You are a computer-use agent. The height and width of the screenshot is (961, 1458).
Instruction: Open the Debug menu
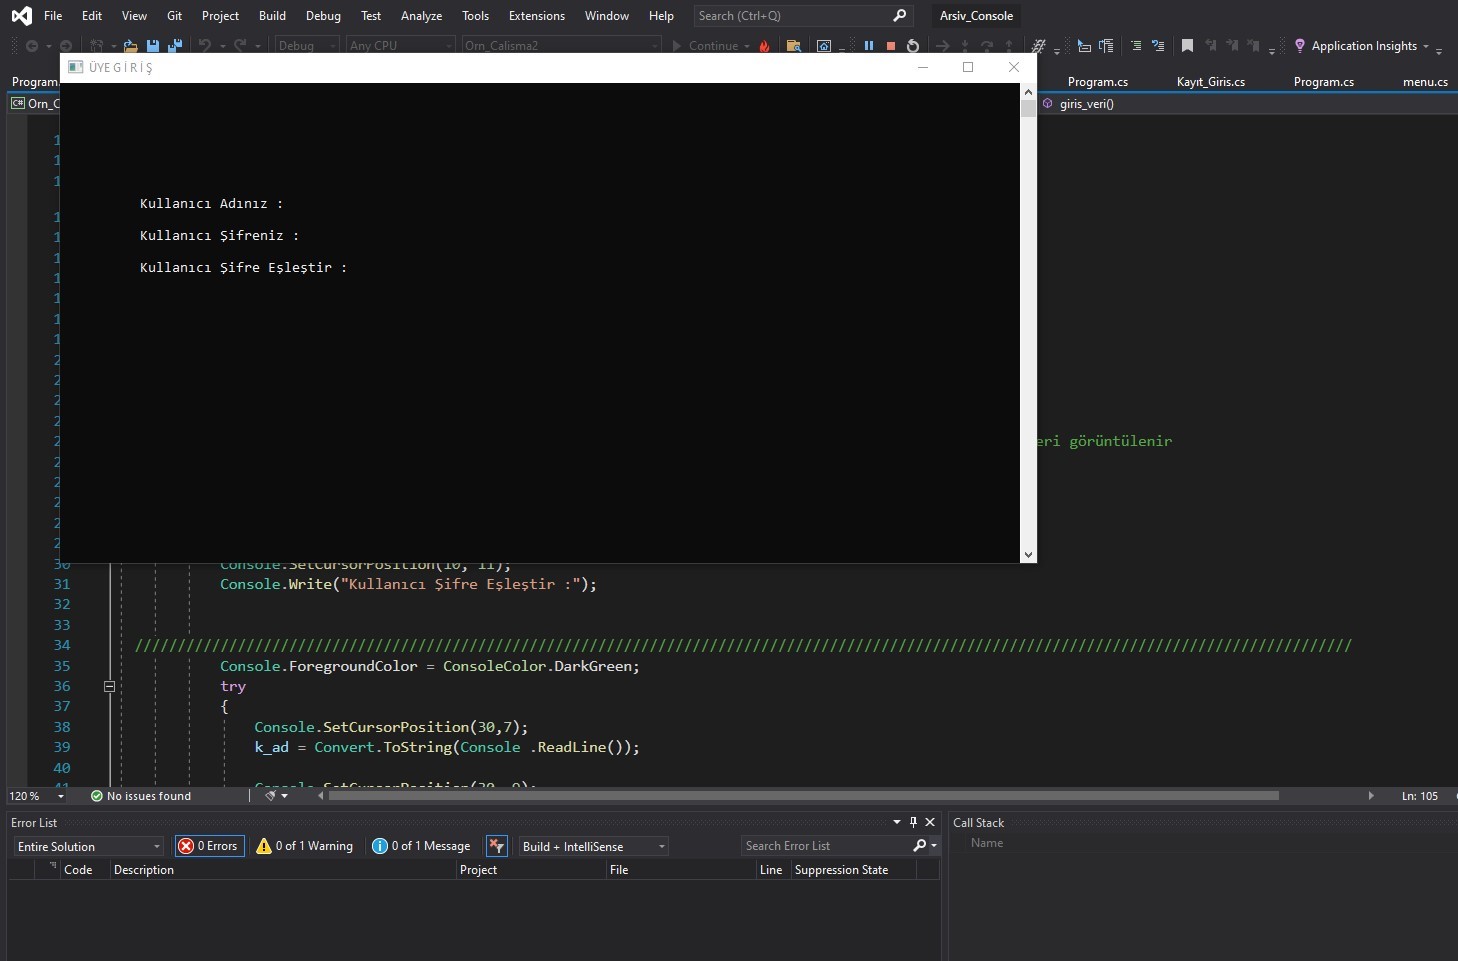(x=323, y=16)
